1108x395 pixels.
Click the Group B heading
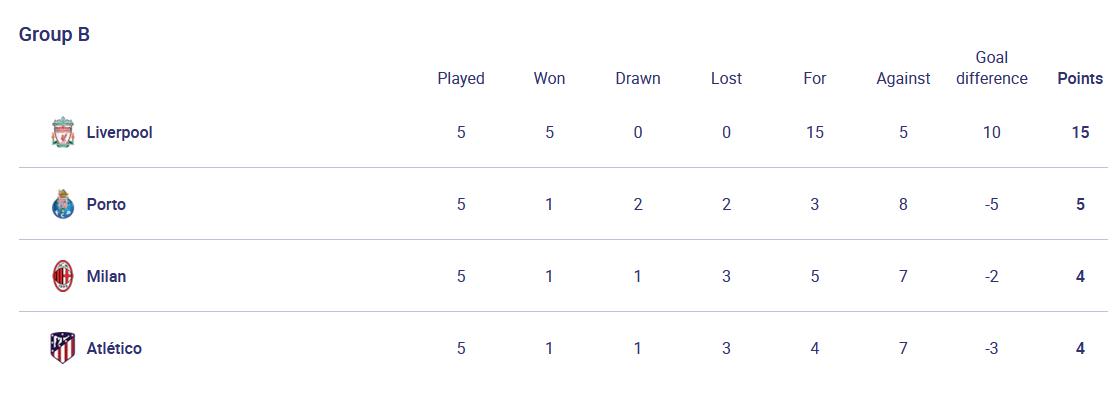click(54, 35)
